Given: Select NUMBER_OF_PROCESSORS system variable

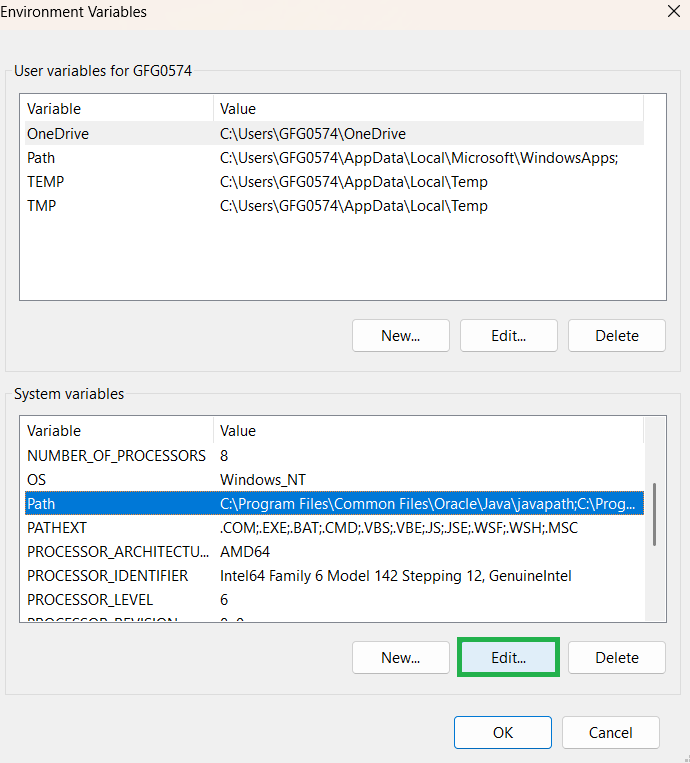Looking at the screenshot, I should (116, 455).
